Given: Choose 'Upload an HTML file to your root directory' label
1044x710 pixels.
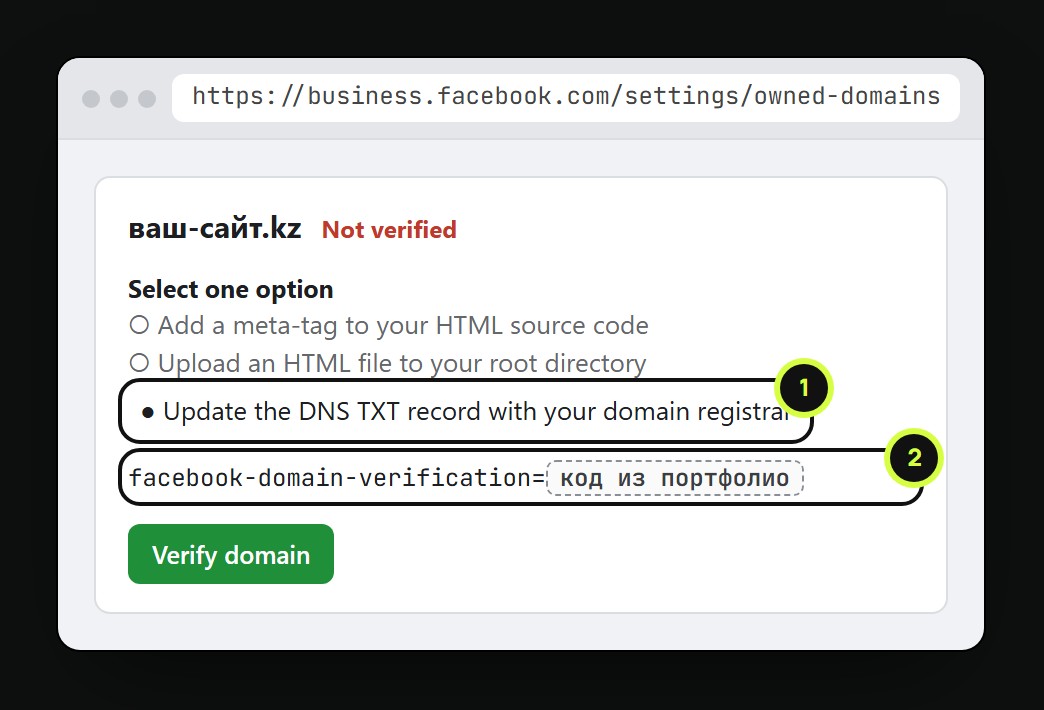Looking at the screenshot, I should coord(402,364).
